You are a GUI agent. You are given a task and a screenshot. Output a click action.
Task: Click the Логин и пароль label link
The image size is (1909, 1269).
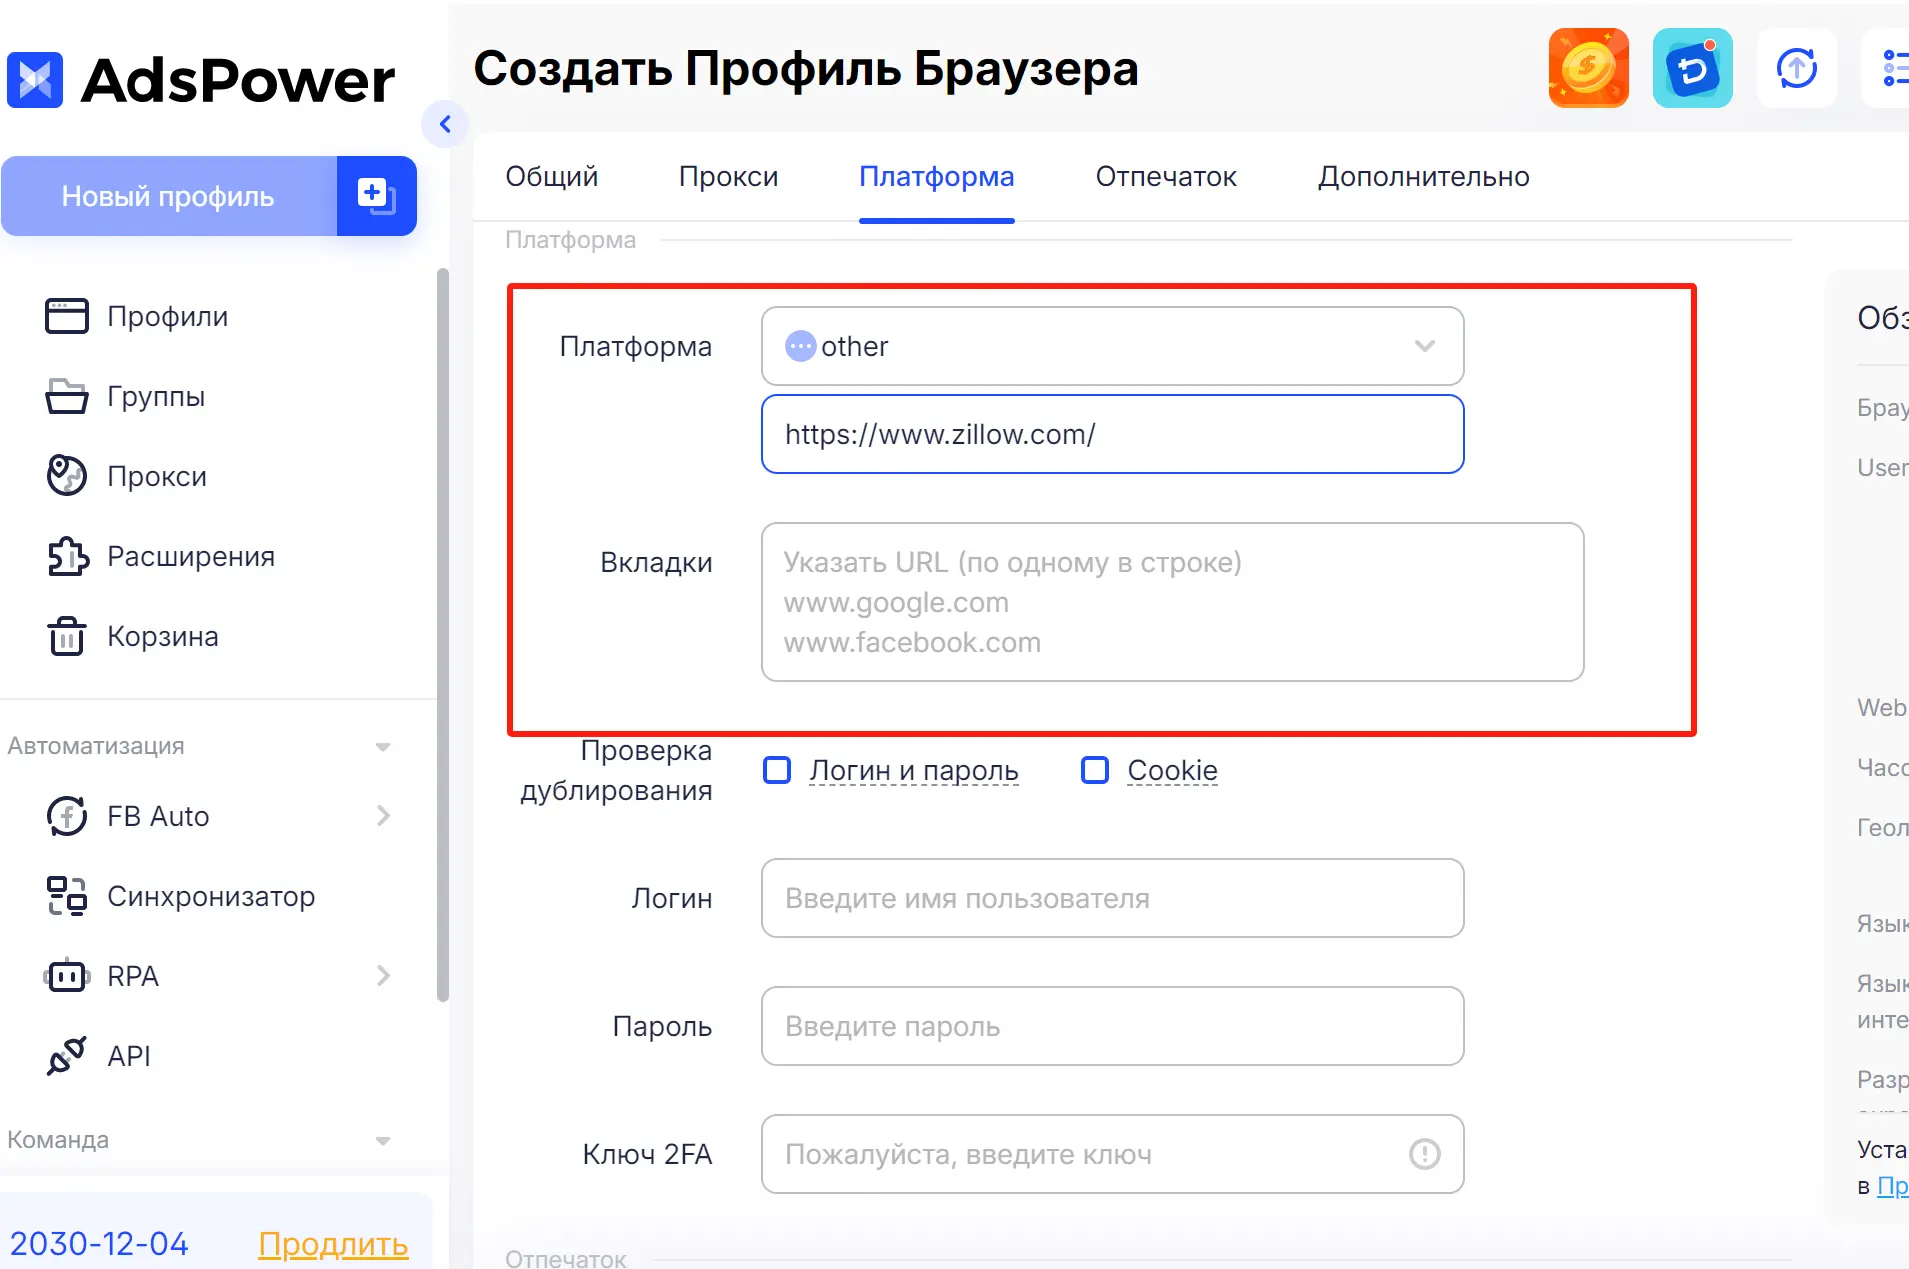tap(913, 770)
